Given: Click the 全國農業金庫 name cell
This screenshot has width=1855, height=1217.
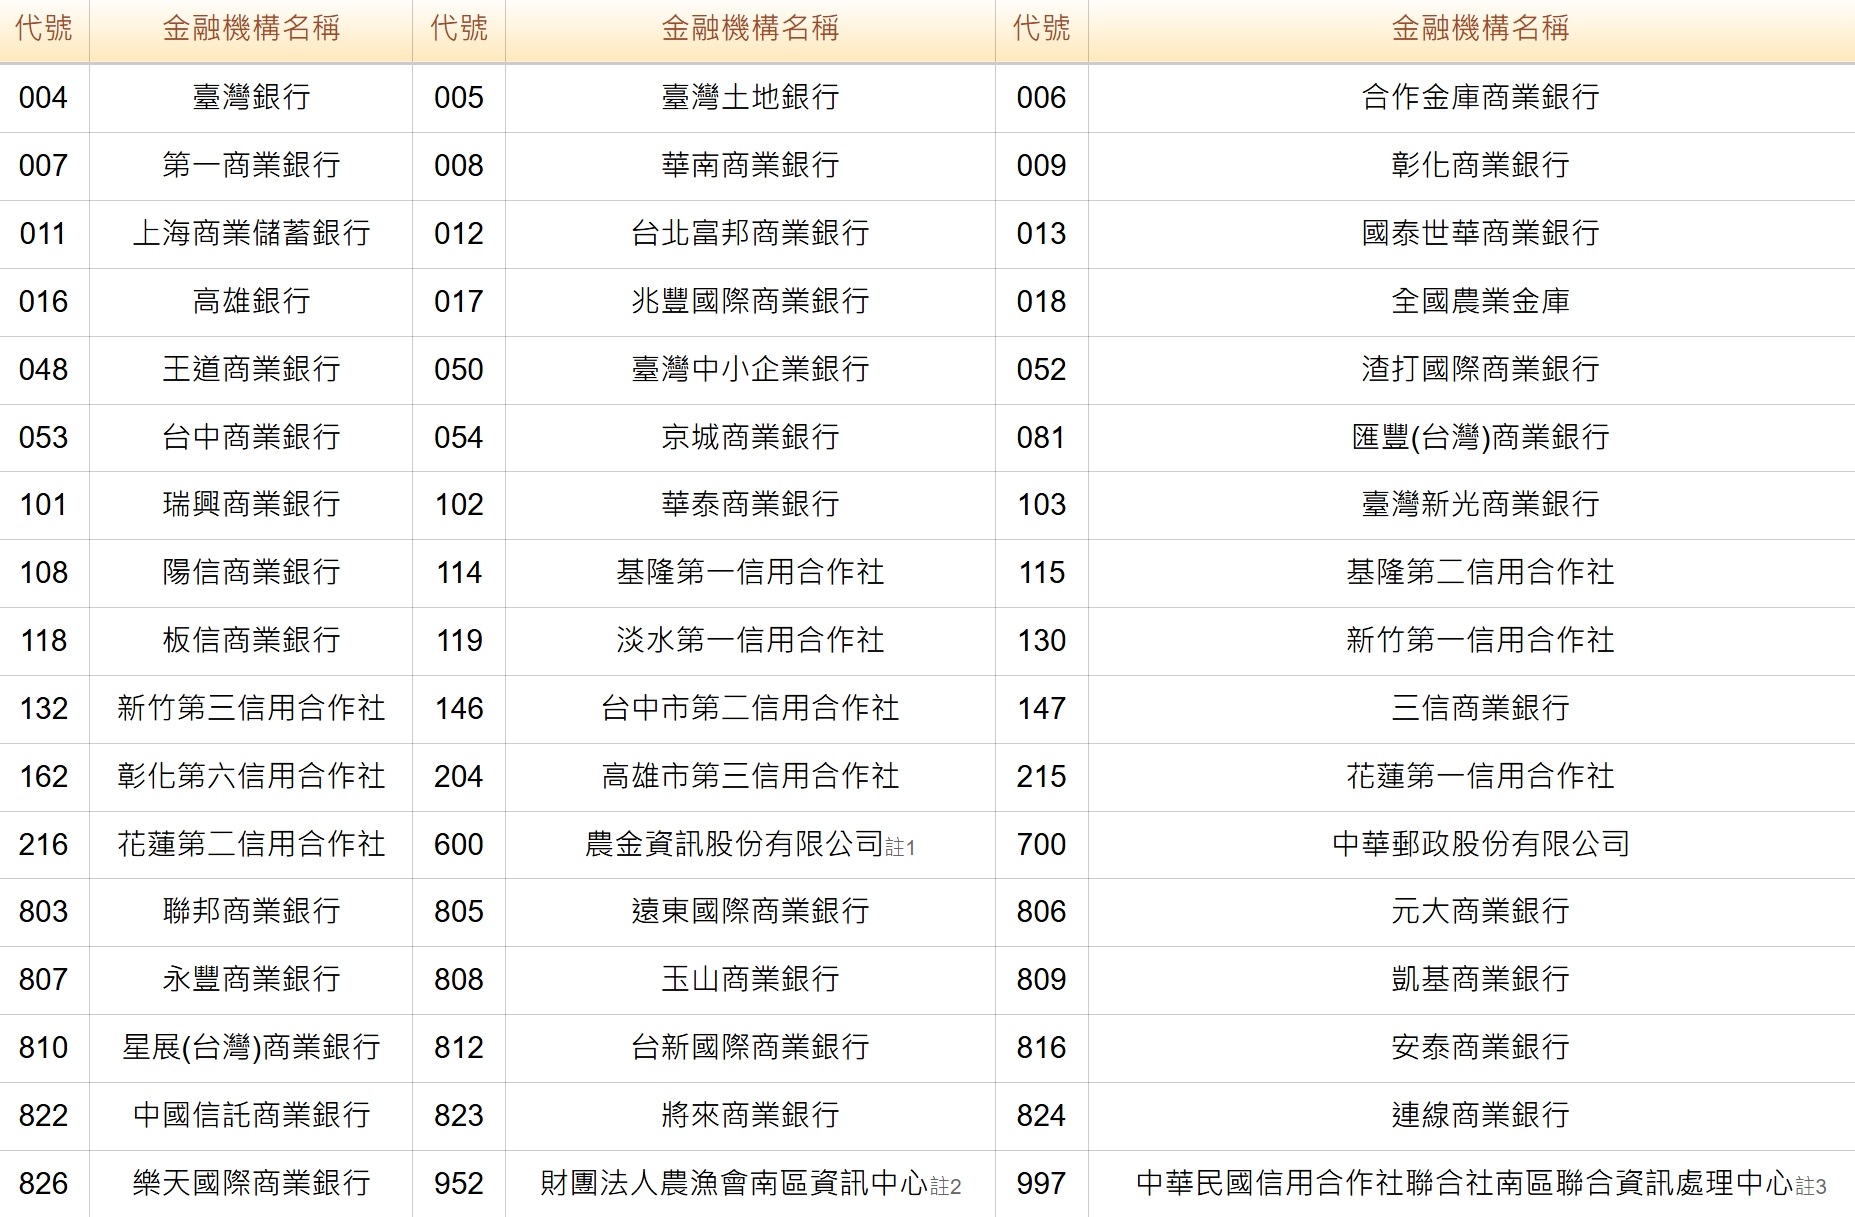Looking at the screenshot, I should point(1480,302).
